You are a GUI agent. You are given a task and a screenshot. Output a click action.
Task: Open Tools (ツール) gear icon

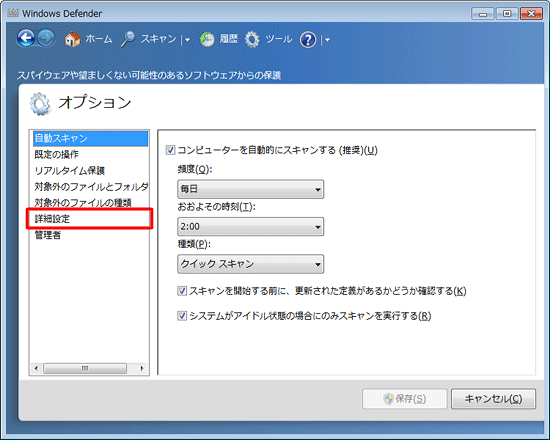tap(252, 39)
